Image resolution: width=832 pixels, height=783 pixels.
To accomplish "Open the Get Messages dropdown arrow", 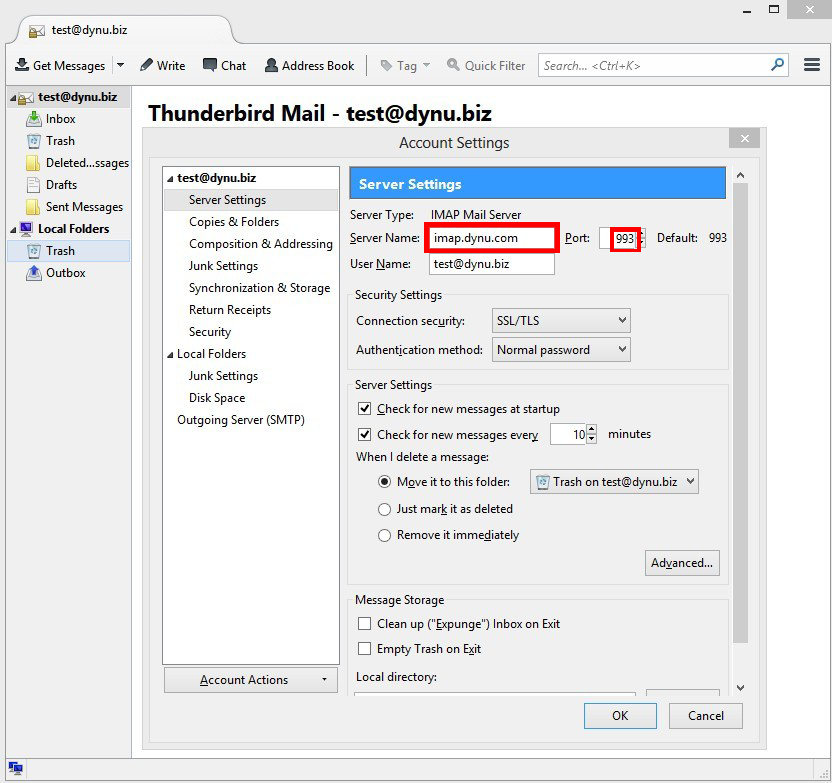I will 120,65.
